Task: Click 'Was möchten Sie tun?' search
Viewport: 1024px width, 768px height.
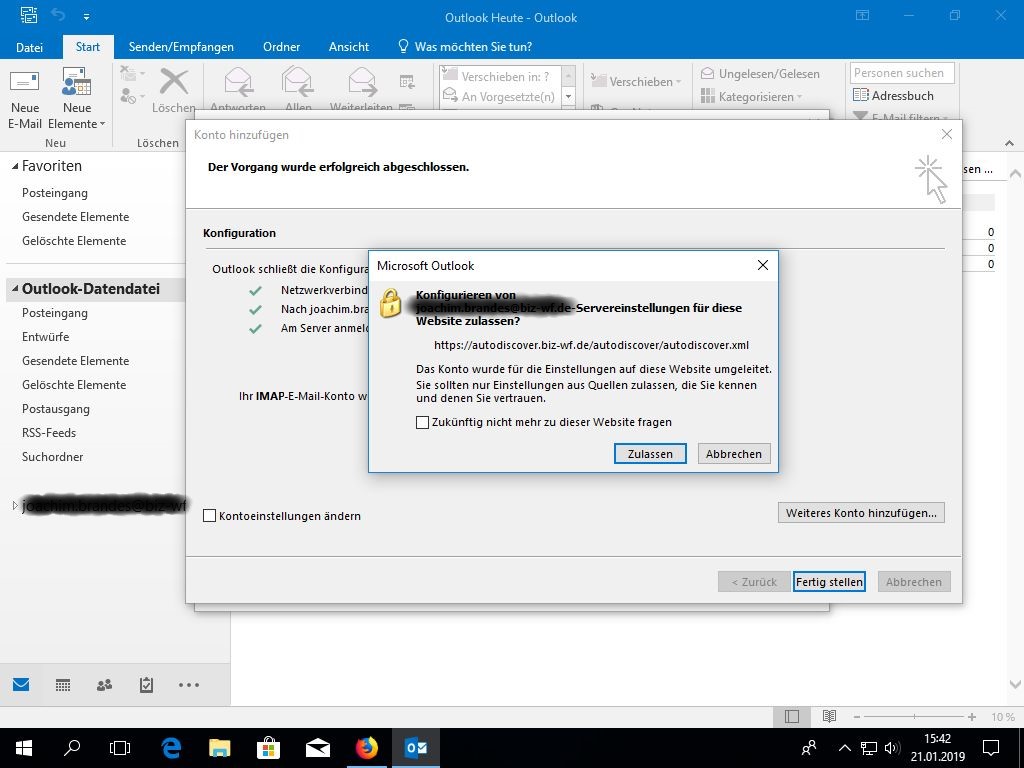Action: [x=465, y=47]
